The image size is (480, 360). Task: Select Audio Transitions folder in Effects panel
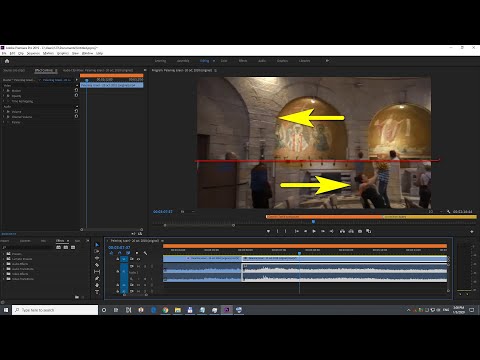click(x=23, y=269)
